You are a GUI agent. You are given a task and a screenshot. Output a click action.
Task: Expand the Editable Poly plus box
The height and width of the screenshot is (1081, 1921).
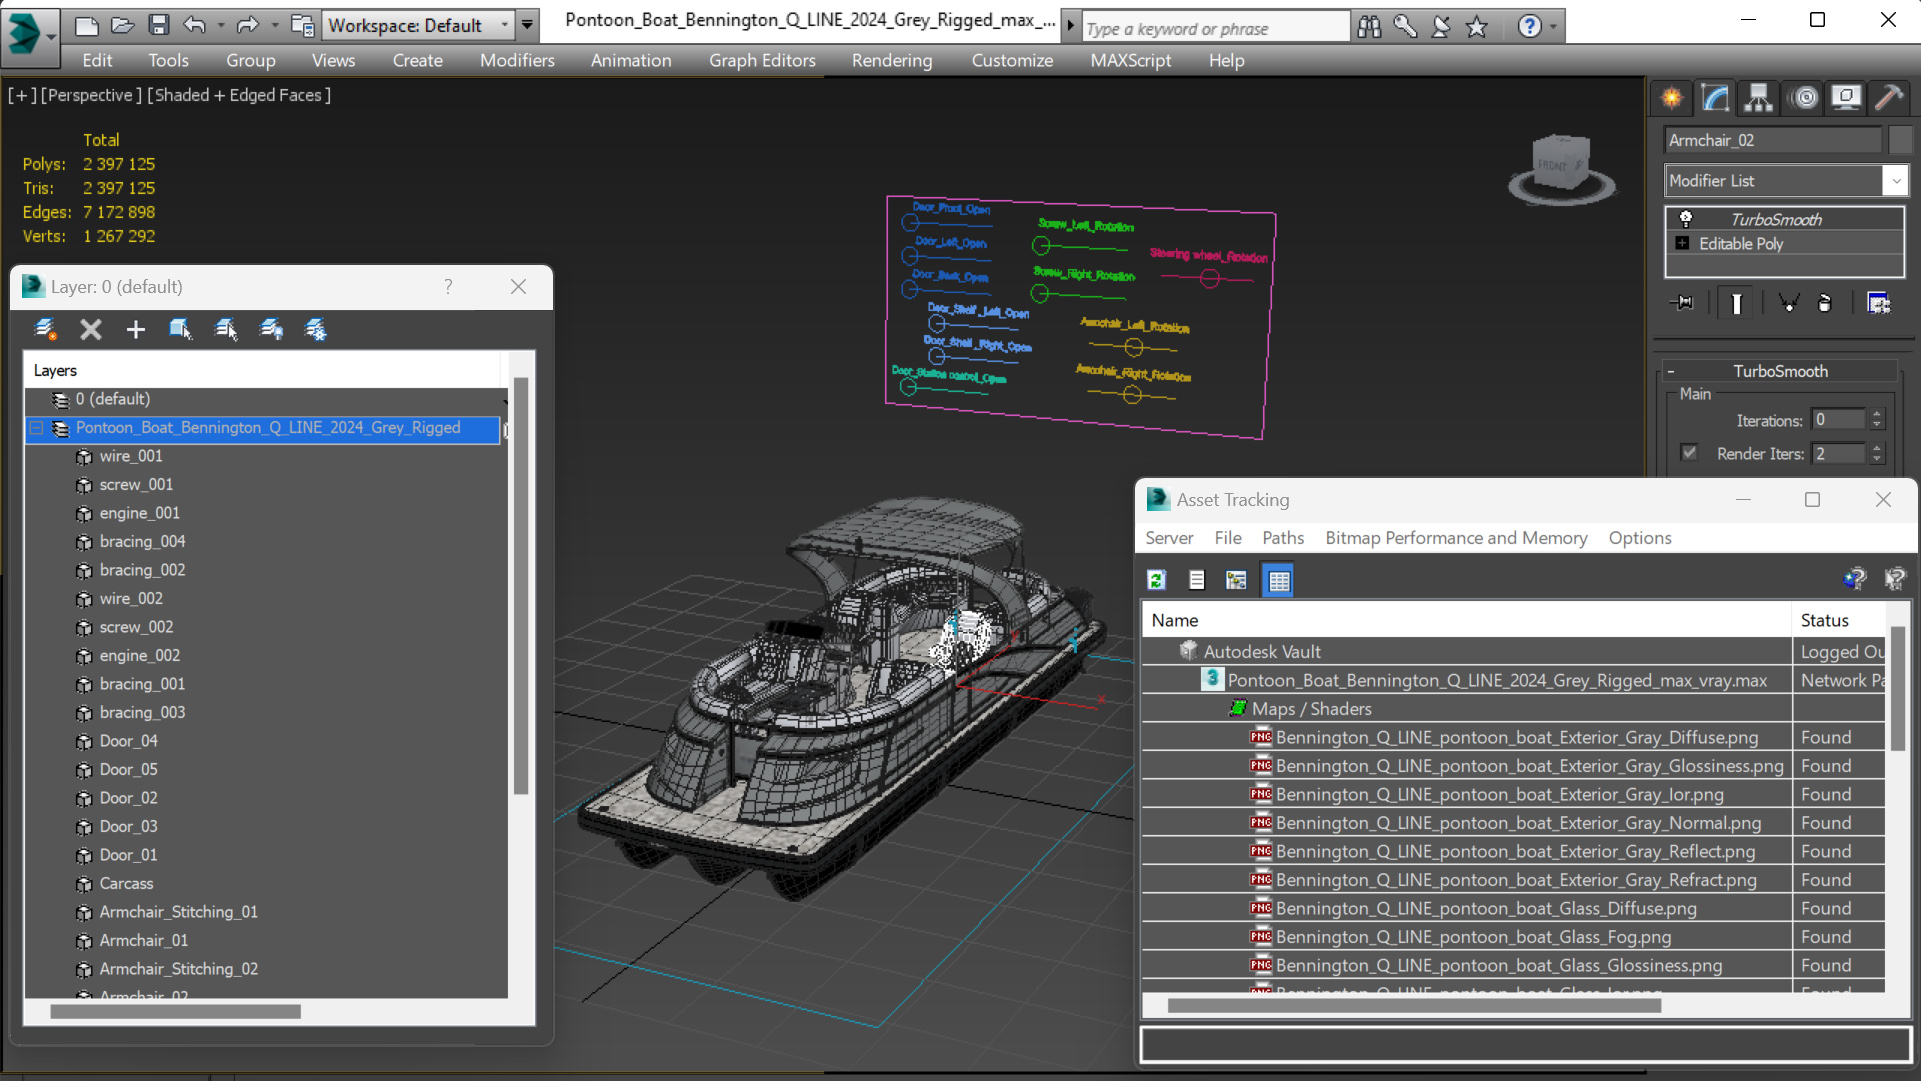1683,244
